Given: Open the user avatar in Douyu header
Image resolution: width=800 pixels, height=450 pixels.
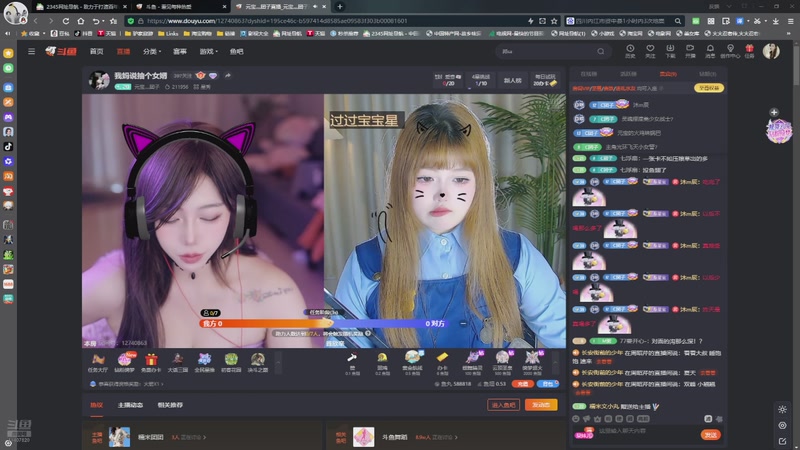Looking at the screenshot, I should coord(771,51).
